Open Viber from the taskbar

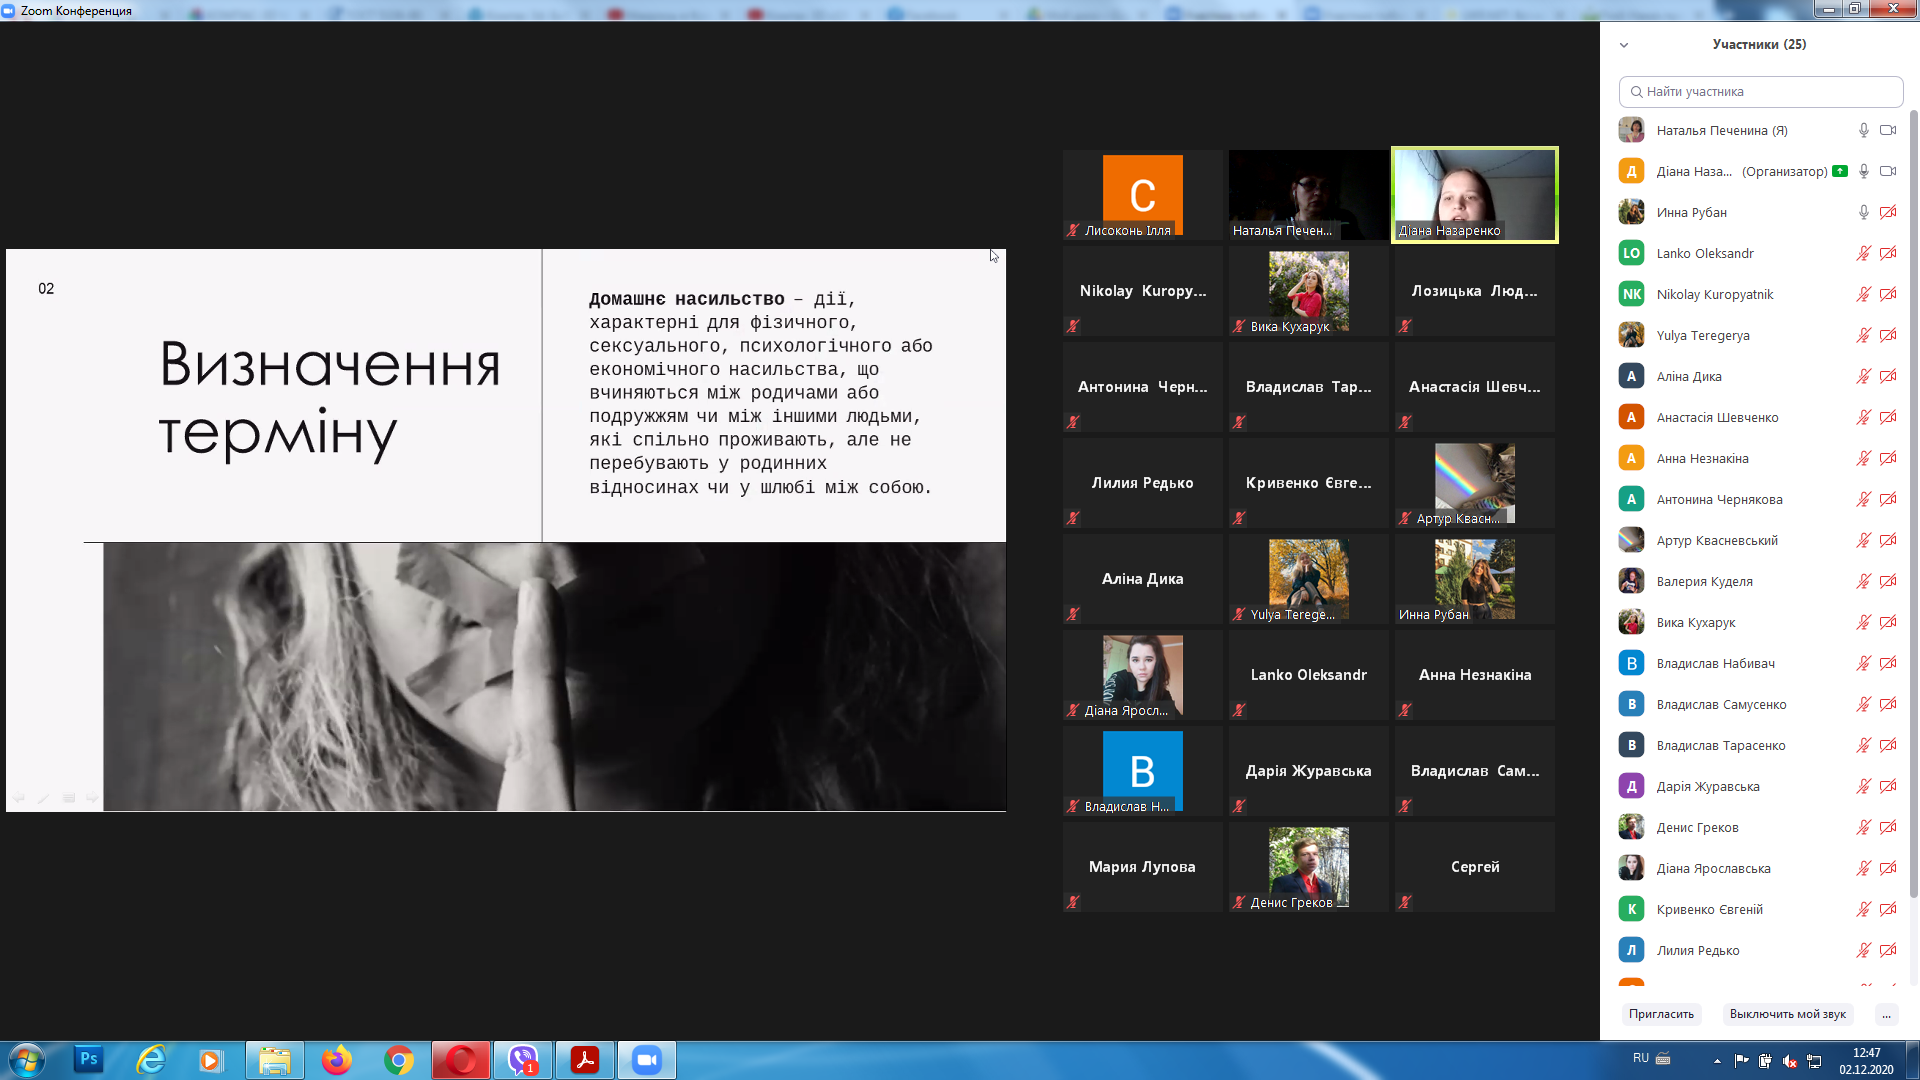click(x=523, y=1060)
